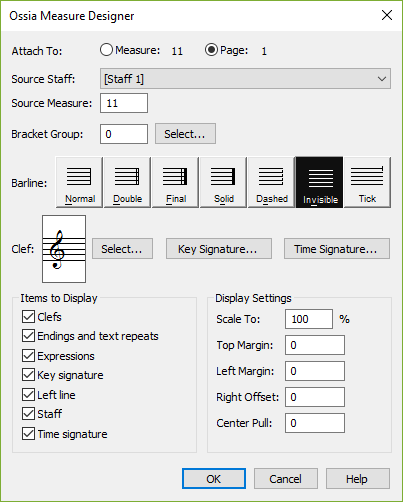The width and height of the screenshot is (403, 502).
Task: Select the Page radio button
Action: (211, 50)
